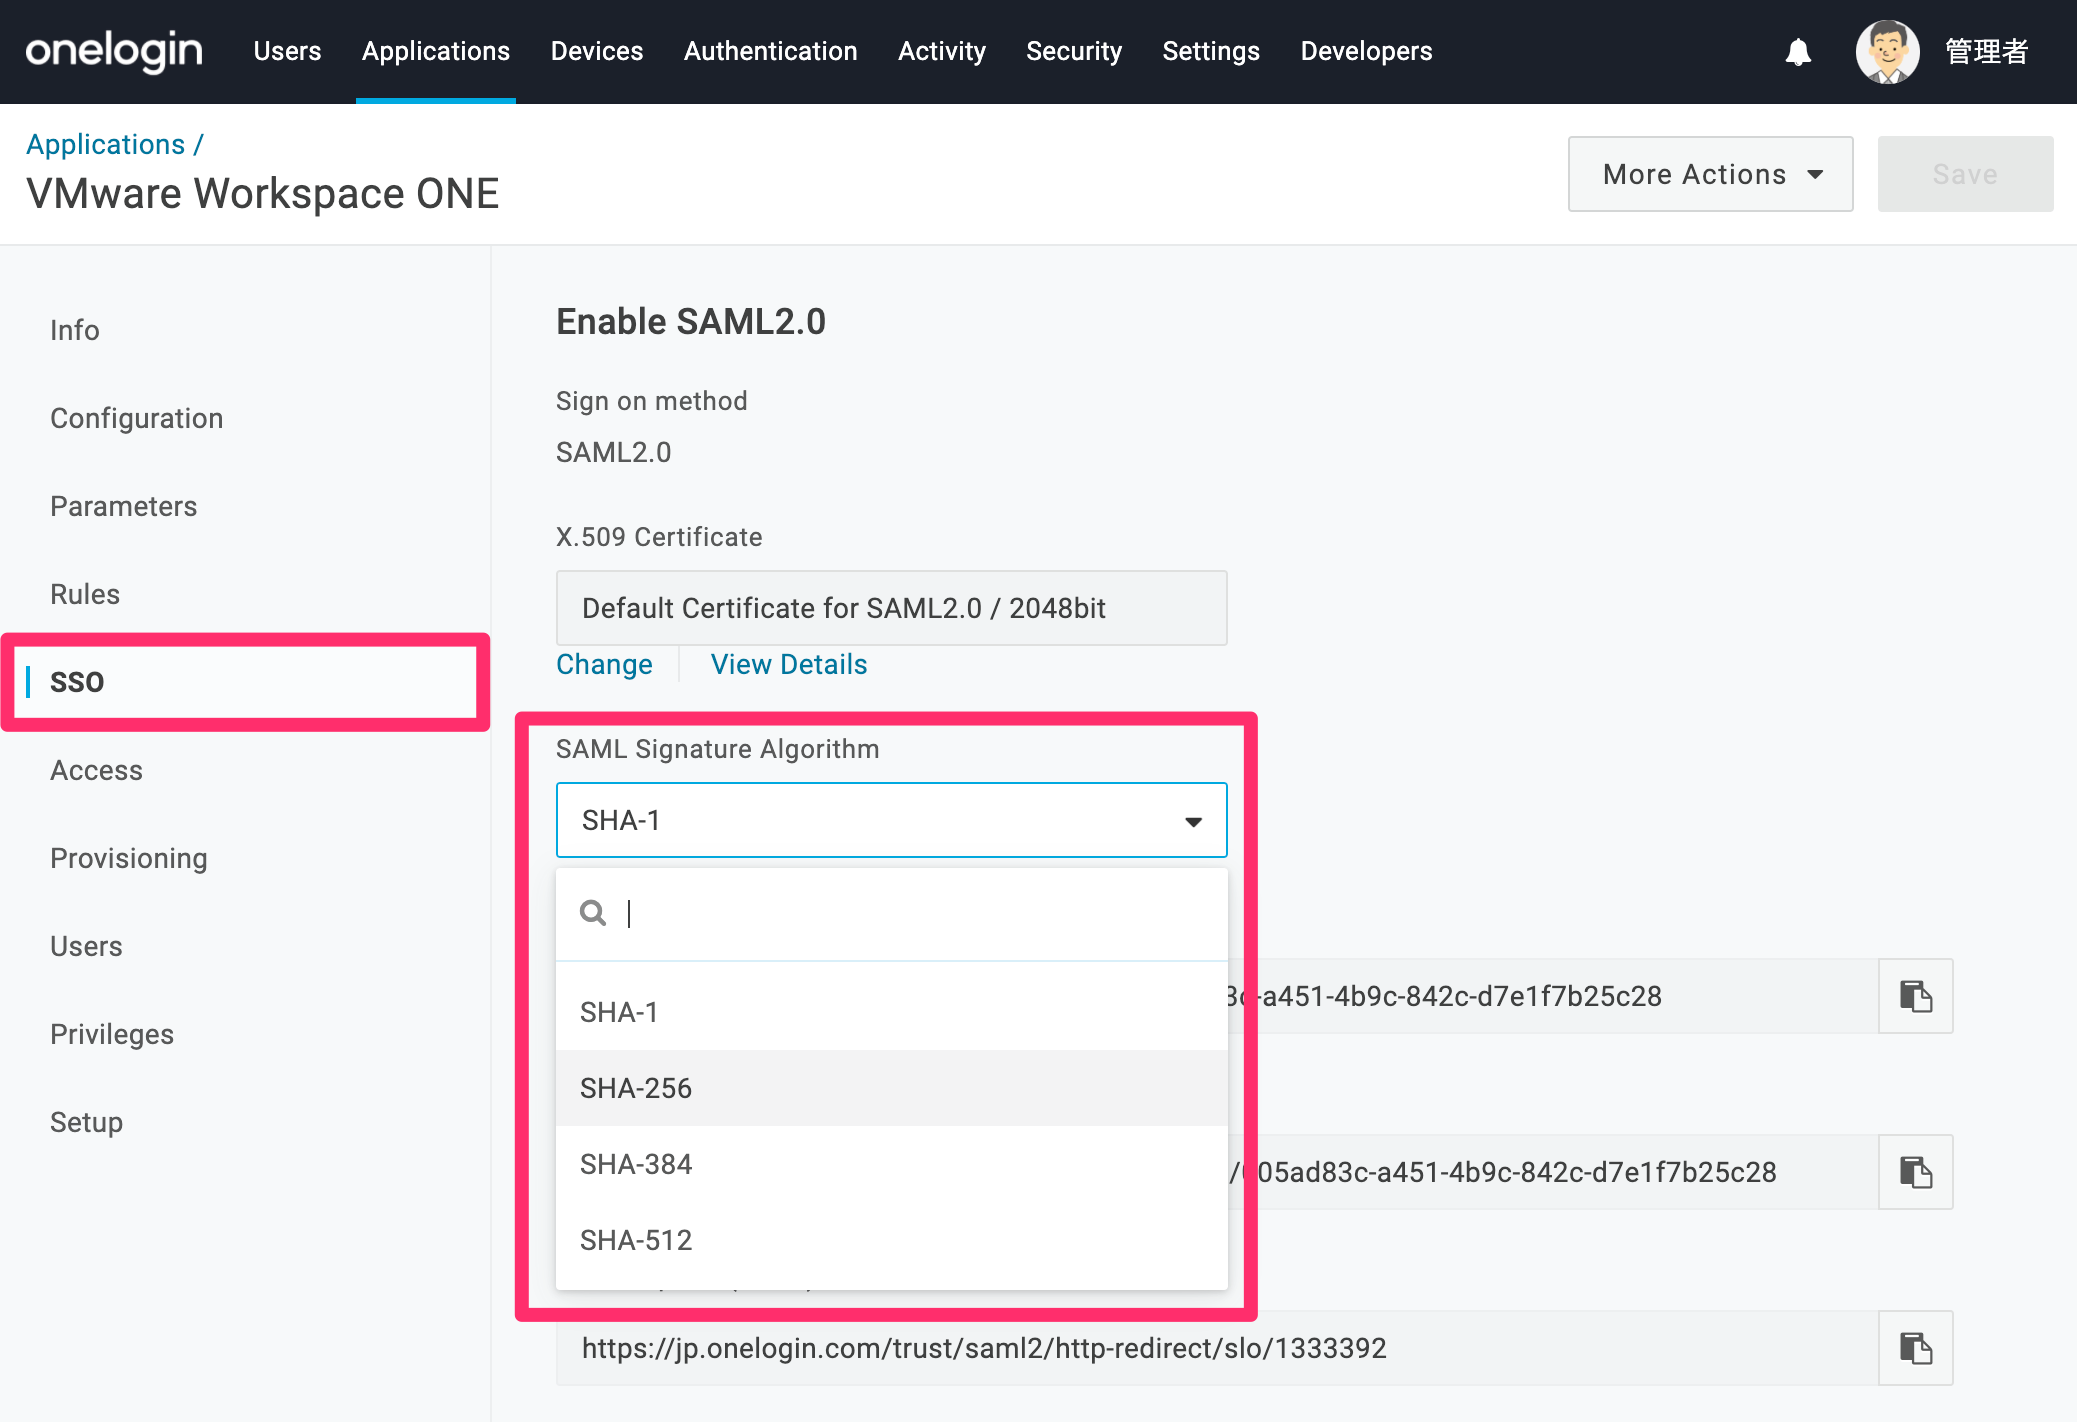Copy the first URL ending in d7e1f7b25c28
Viewport: 2077px width, 1422px height.
1915,996
